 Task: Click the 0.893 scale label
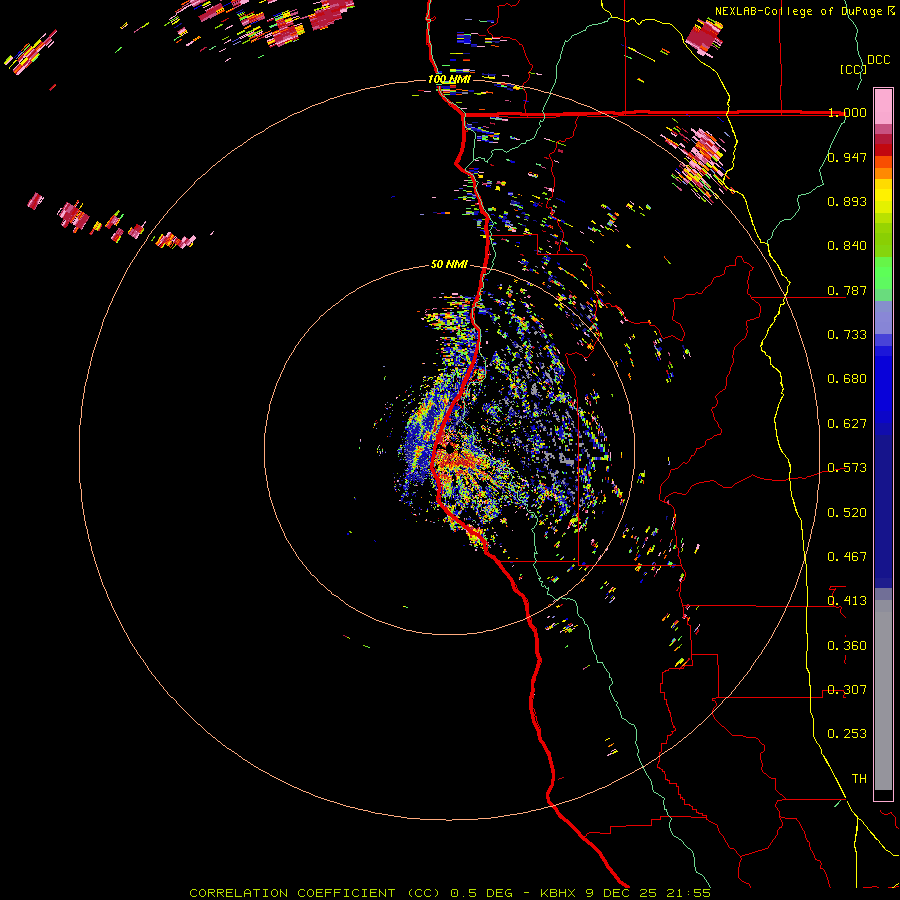[847, 201]
